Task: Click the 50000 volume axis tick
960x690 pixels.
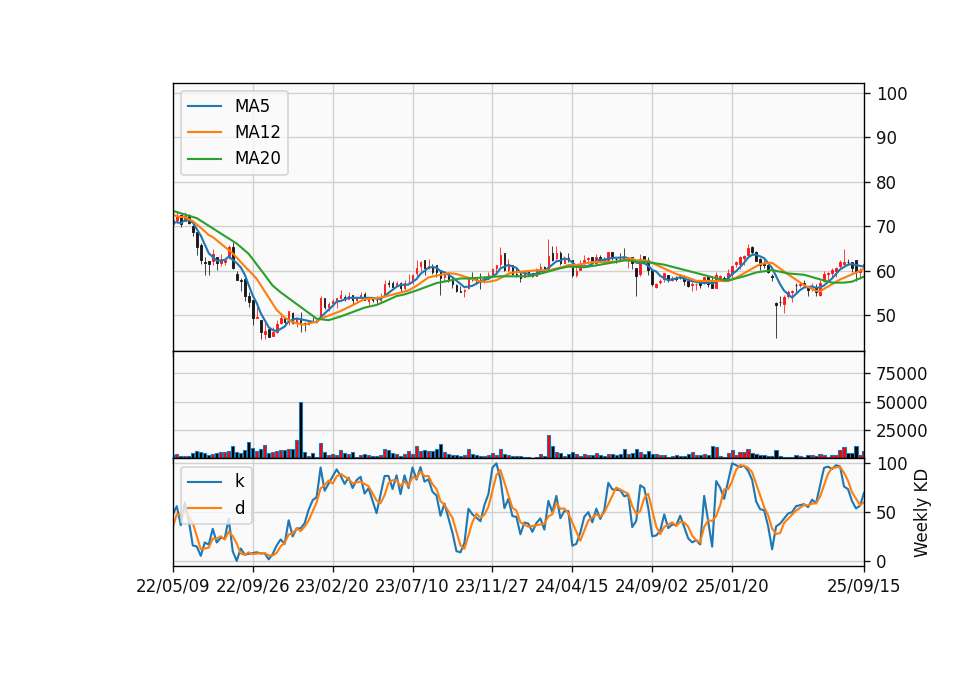Action: 902,403
